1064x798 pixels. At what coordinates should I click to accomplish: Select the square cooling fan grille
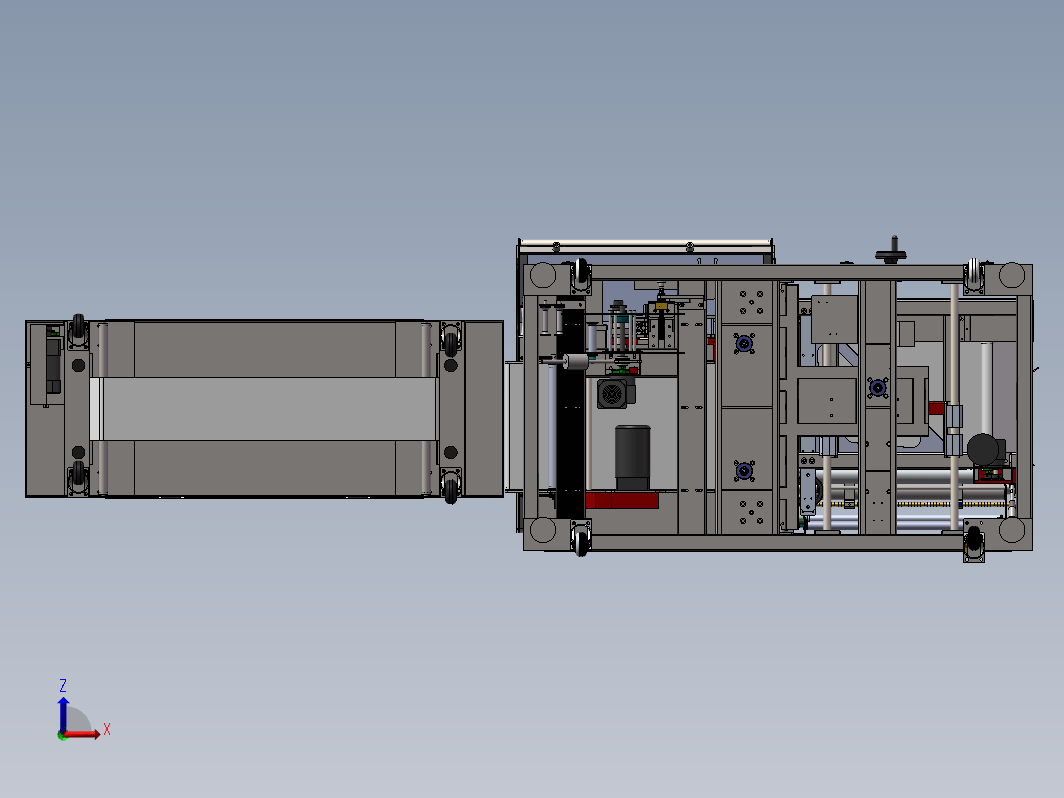pyautogui.click(x=611, y=394)
